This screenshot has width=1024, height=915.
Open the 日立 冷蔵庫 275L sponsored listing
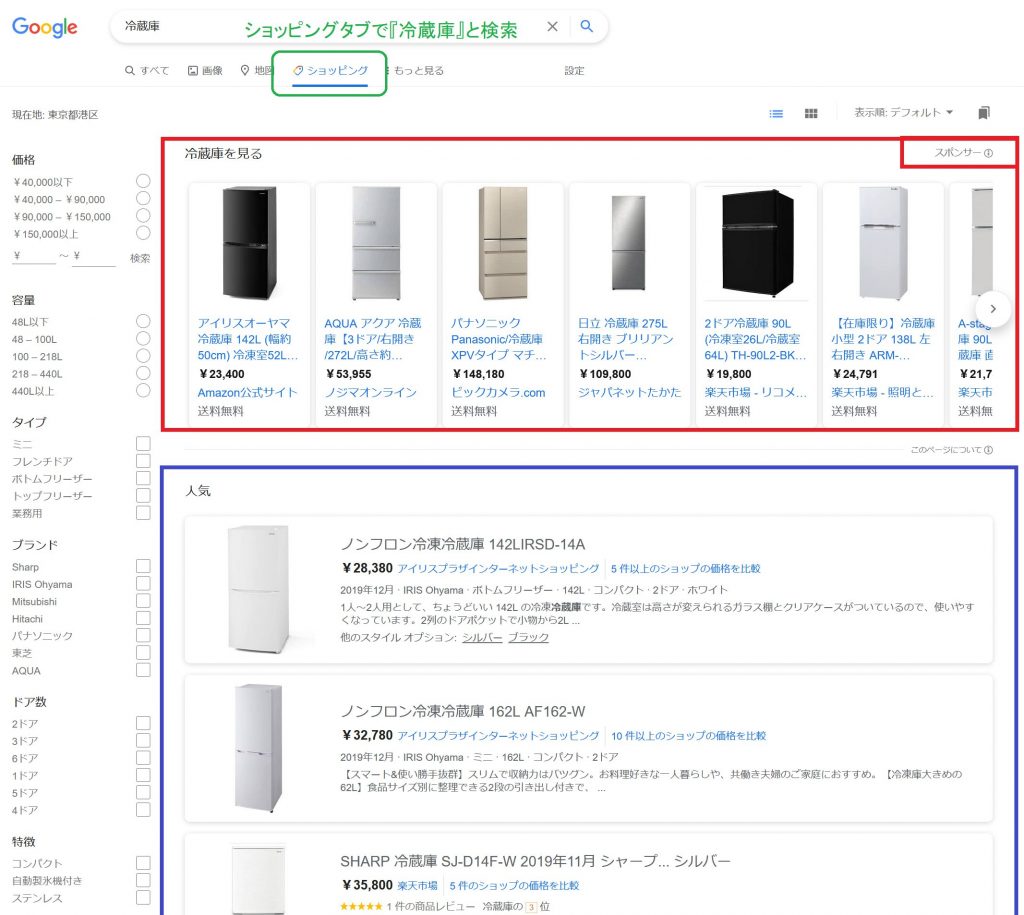(626, 339)
